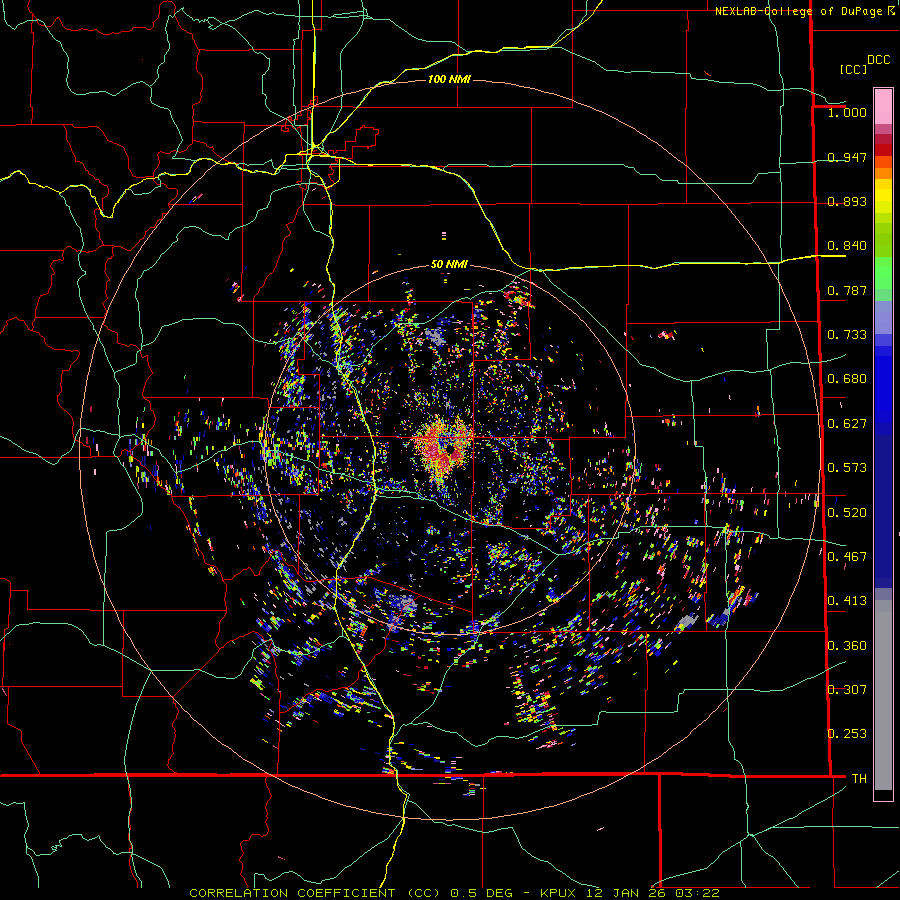Screen dimensions: 900x900
Task: Click the 0.520 scale value
Action: [x=847, y=513]
